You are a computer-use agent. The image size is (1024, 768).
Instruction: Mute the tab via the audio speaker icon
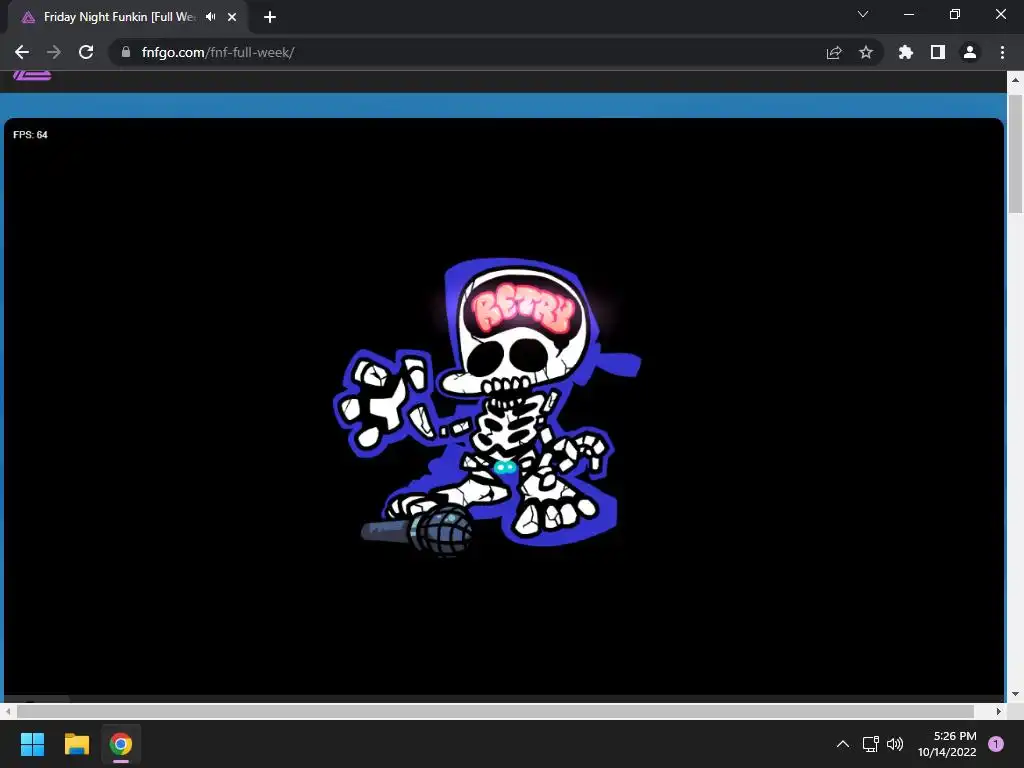tap(210, 17)
